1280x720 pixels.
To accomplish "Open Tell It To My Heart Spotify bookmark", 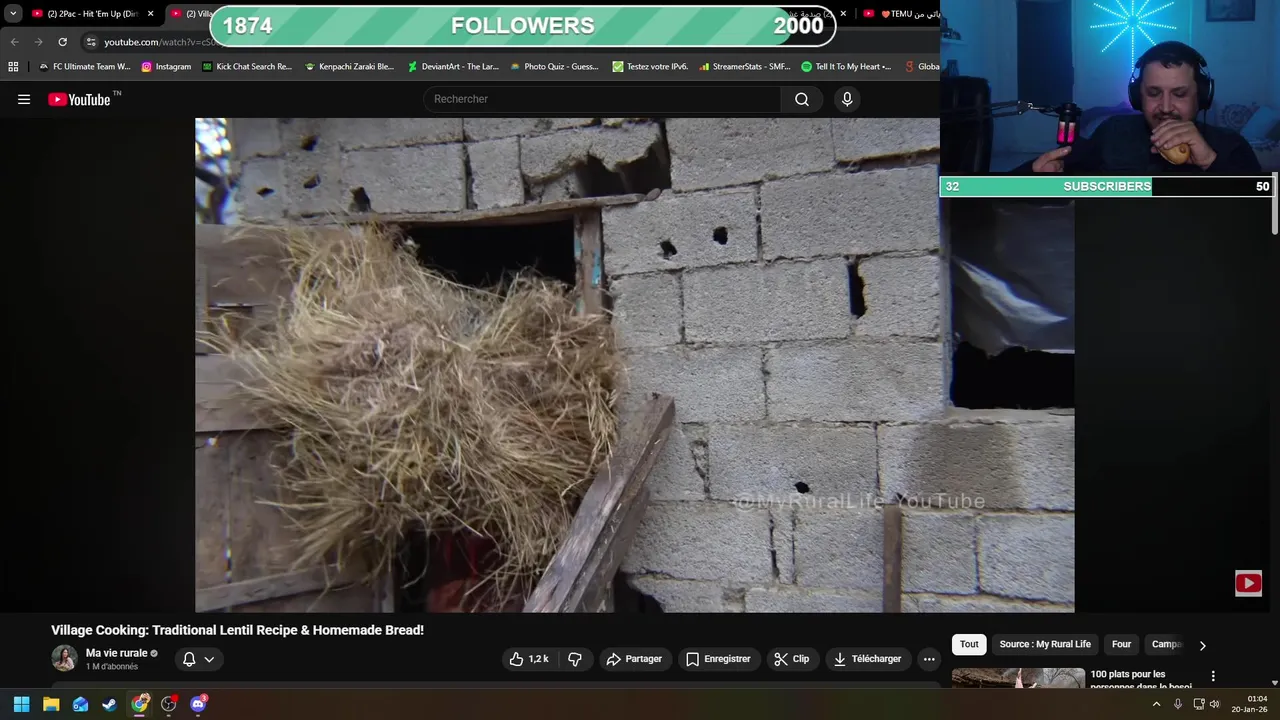I will point(846,67).
